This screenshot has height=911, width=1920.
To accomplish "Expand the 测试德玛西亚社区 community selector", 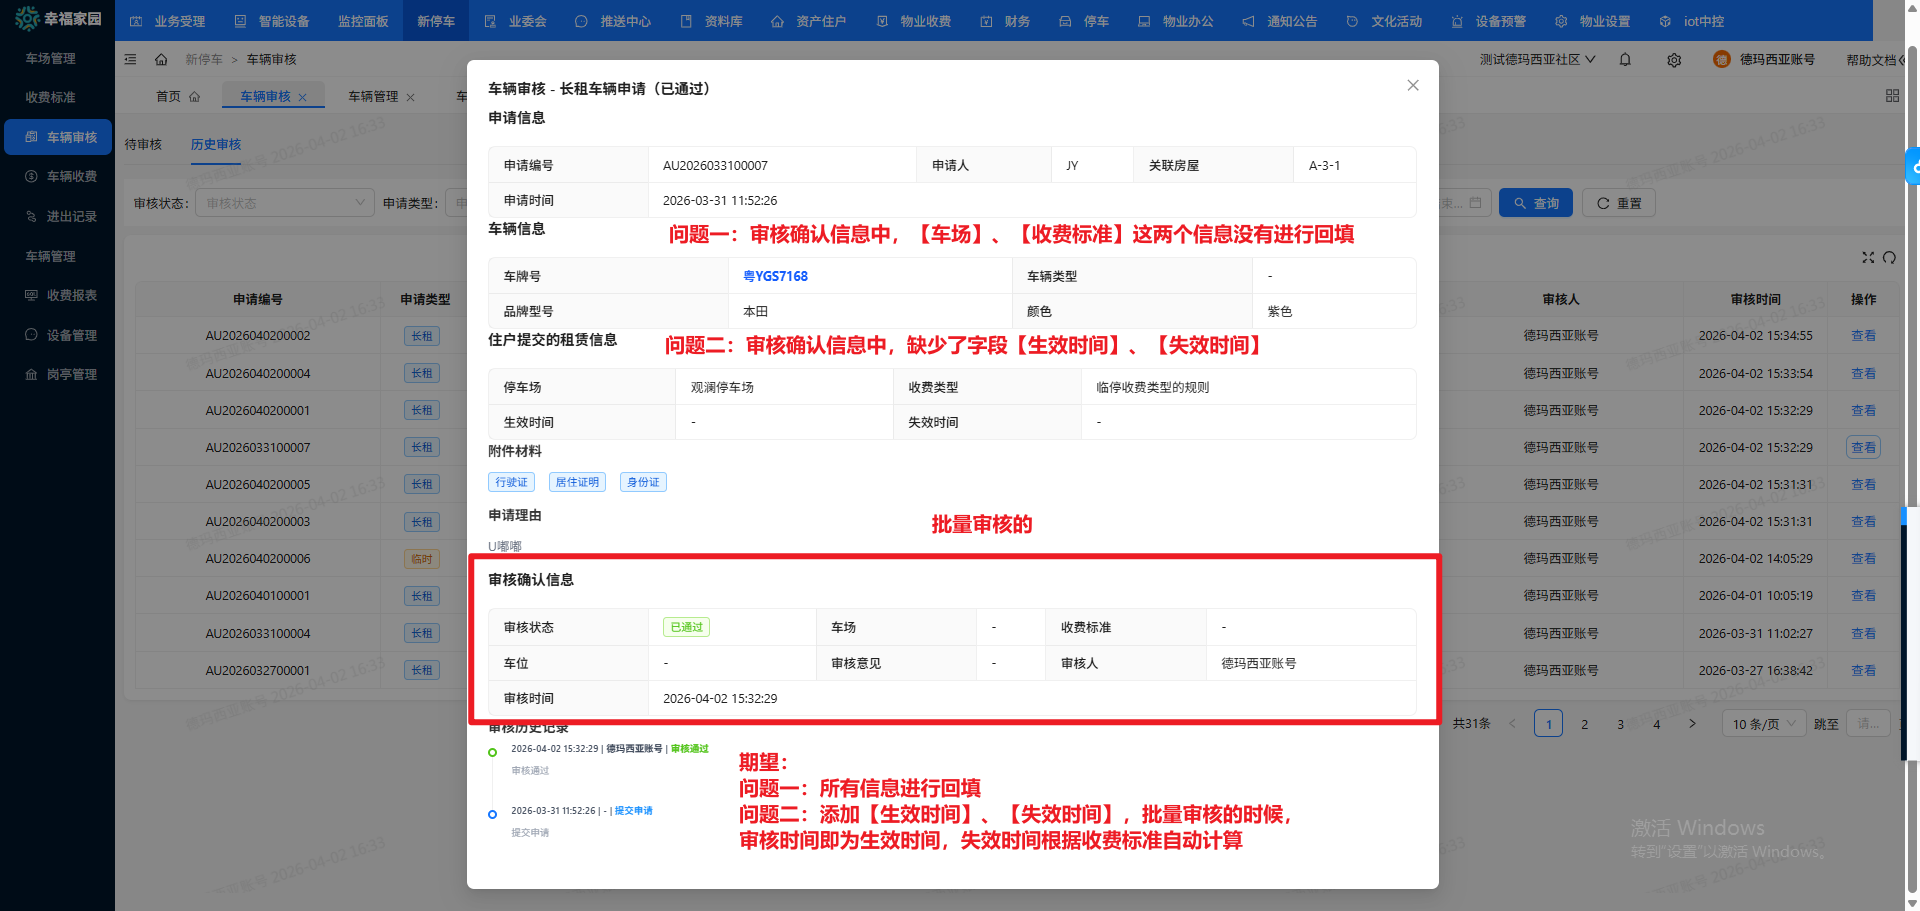I will pos(1537,60).
